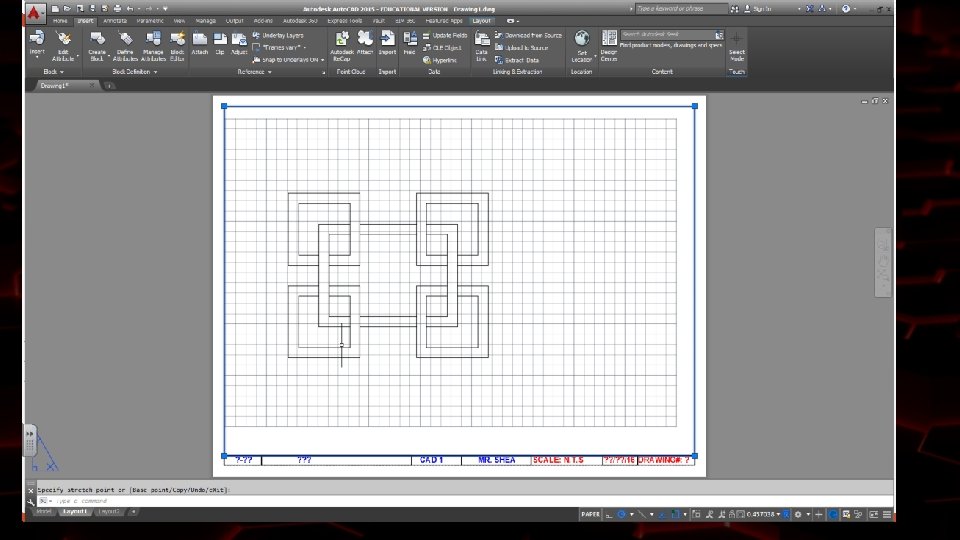Open the Annotate ribbon tab
960x540 pixels.
tap(114, 21)
